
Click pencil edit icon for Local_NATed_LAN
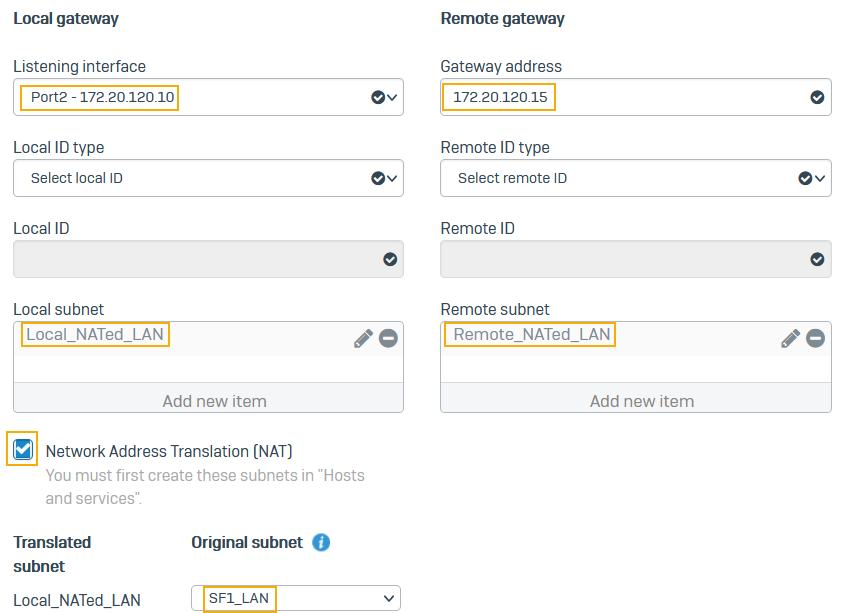pos(362,338)
